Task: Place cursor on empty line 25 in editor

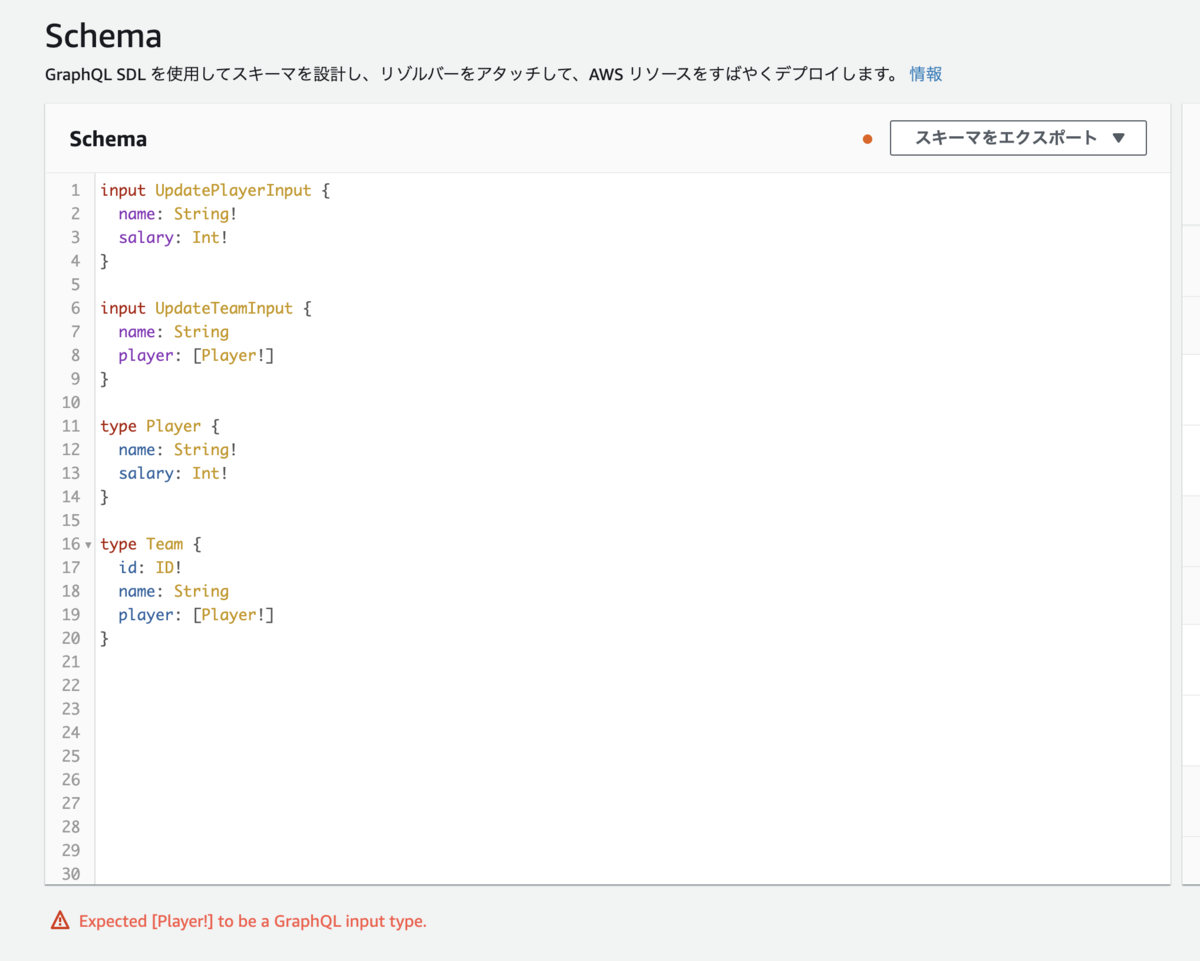Action: click(630, 756)
